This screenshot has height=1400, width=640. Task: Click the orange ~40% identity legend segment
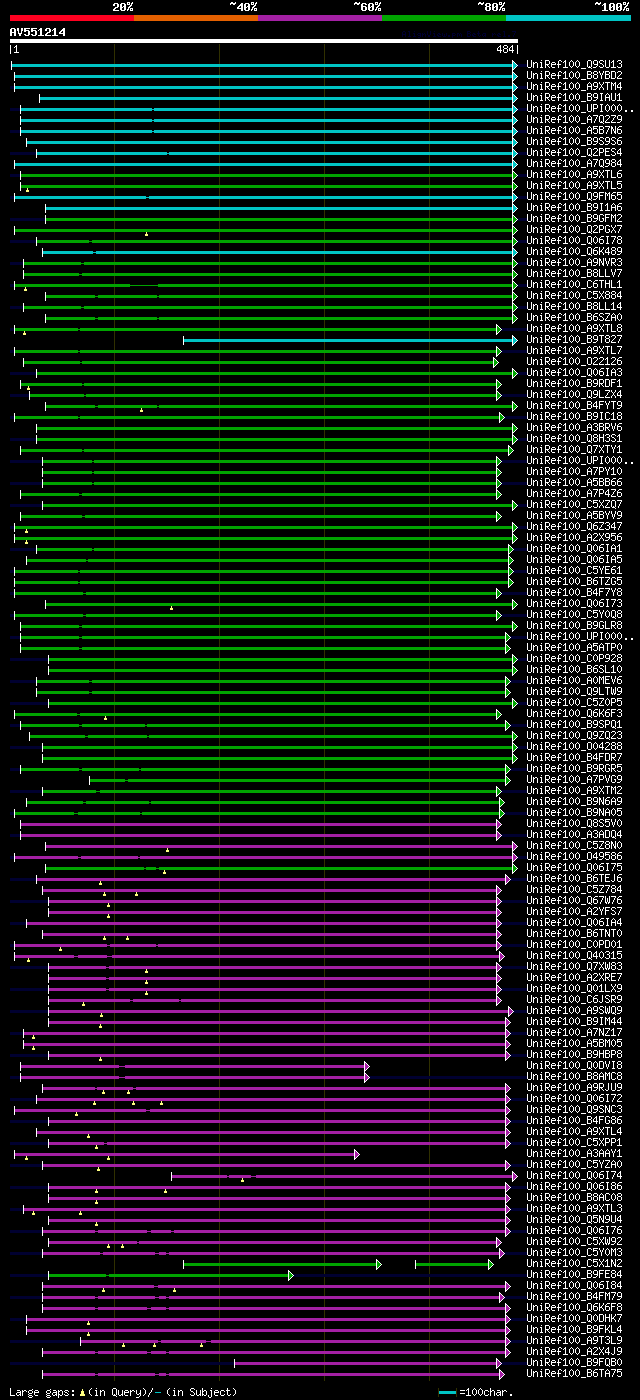[x=196, y=18]
